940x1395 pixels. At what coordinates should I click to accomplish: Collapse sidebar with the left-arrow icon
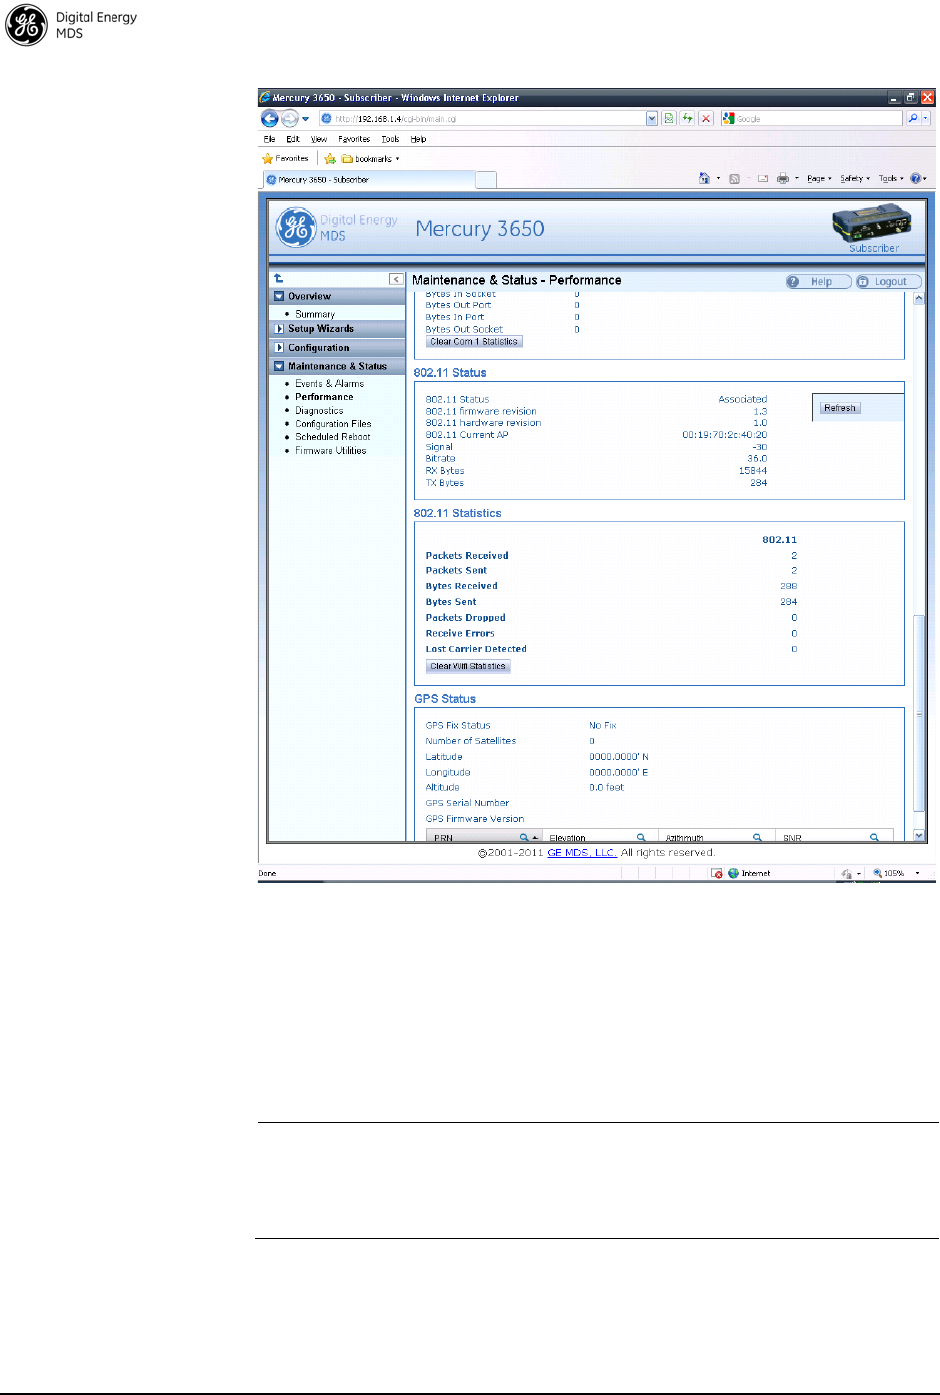pyautogui.click(x=396, y=279)
